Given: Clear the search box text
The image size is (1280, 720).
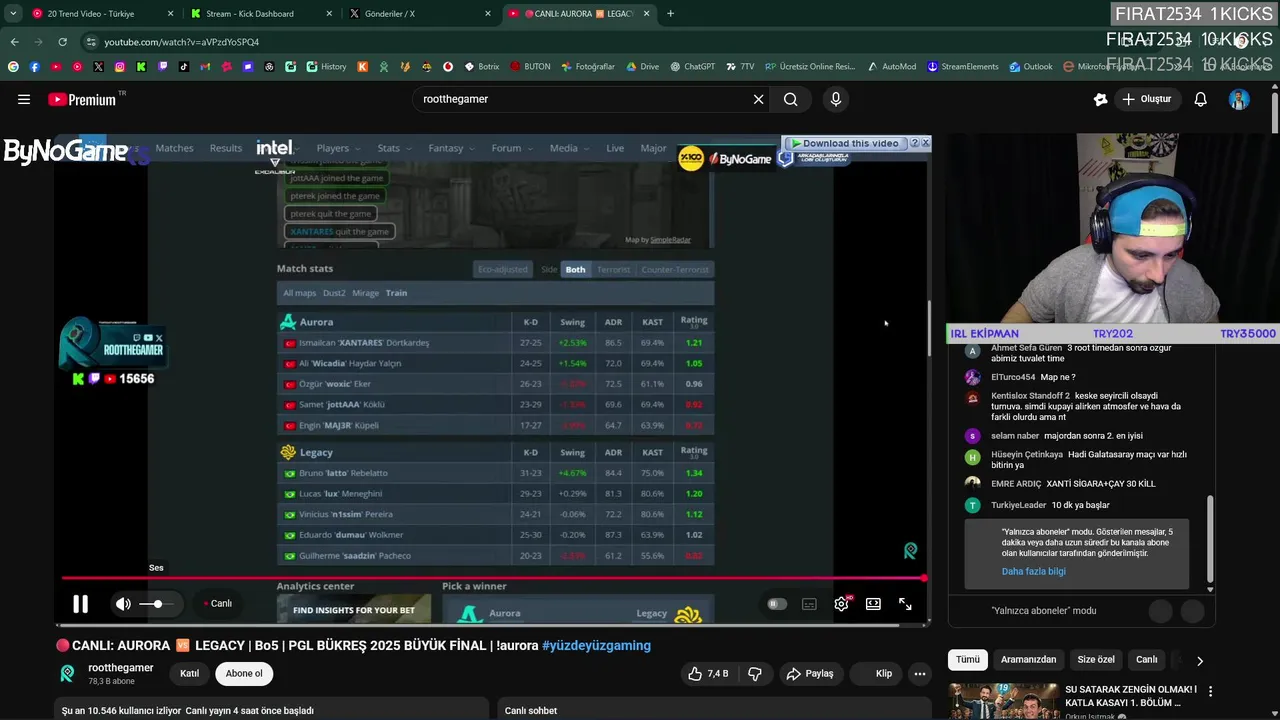Looking at the screenshot, I should [x=758, y=99].
